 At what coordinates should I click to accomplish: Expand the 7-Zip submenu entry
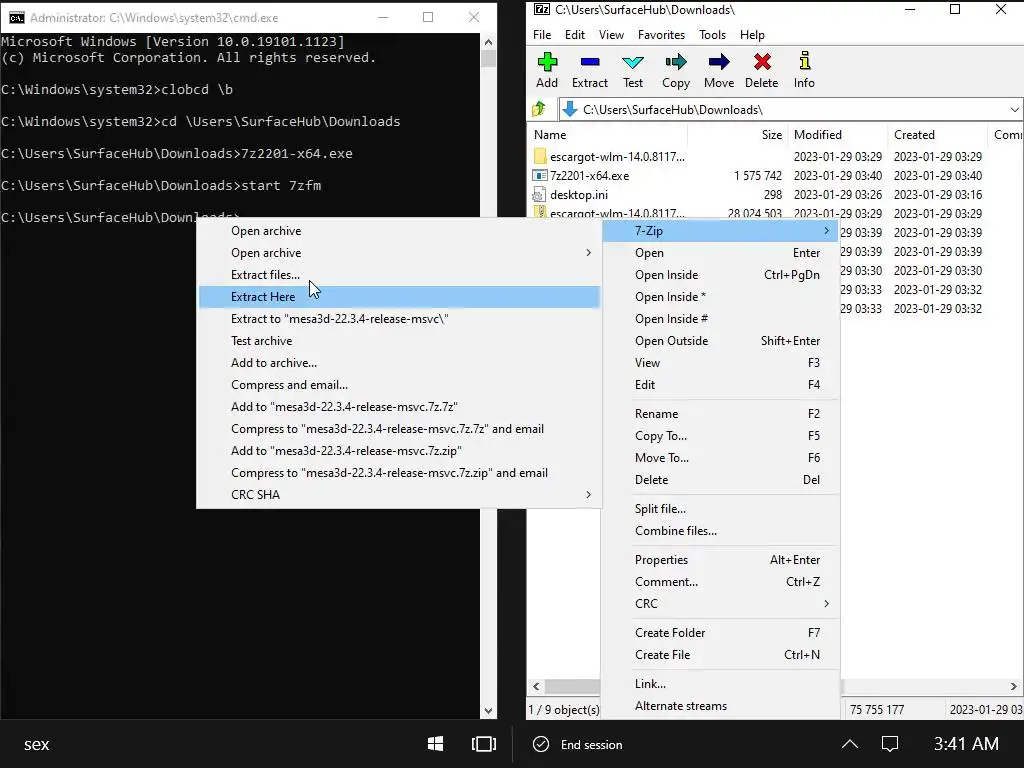tap(720, 231)
